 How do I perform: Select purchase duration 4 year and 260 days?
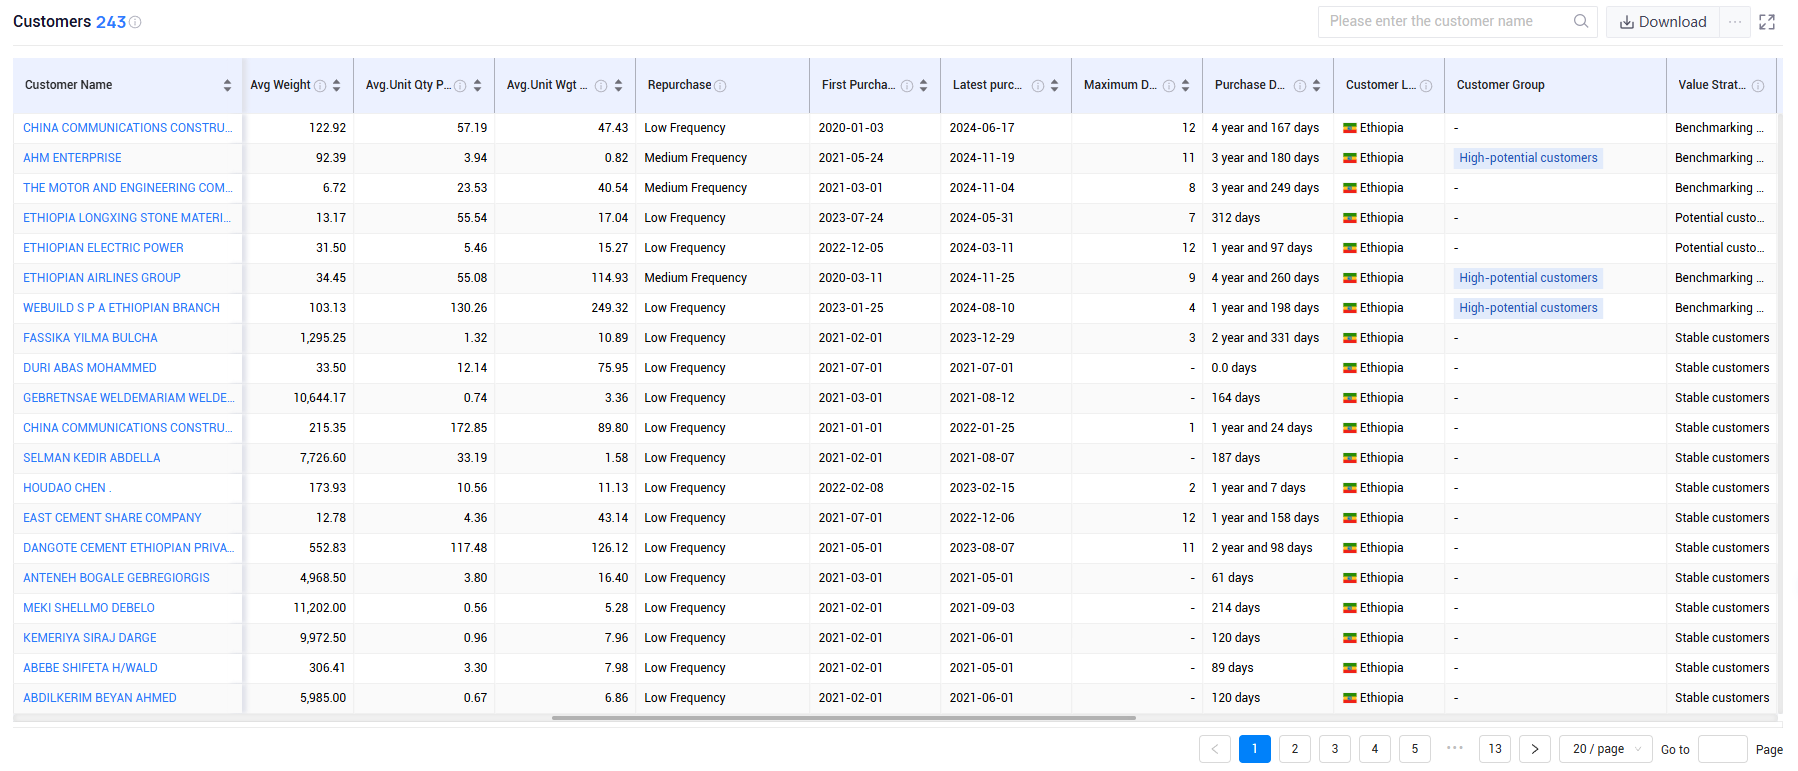(x=1265, y=278)
